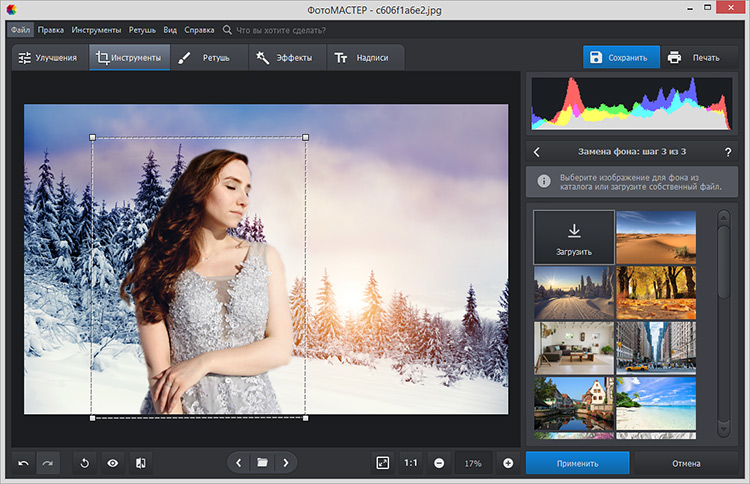Click the Применить button
Image resolution: width=750 pixels, height=484 pixels.
tap(578, 463)
